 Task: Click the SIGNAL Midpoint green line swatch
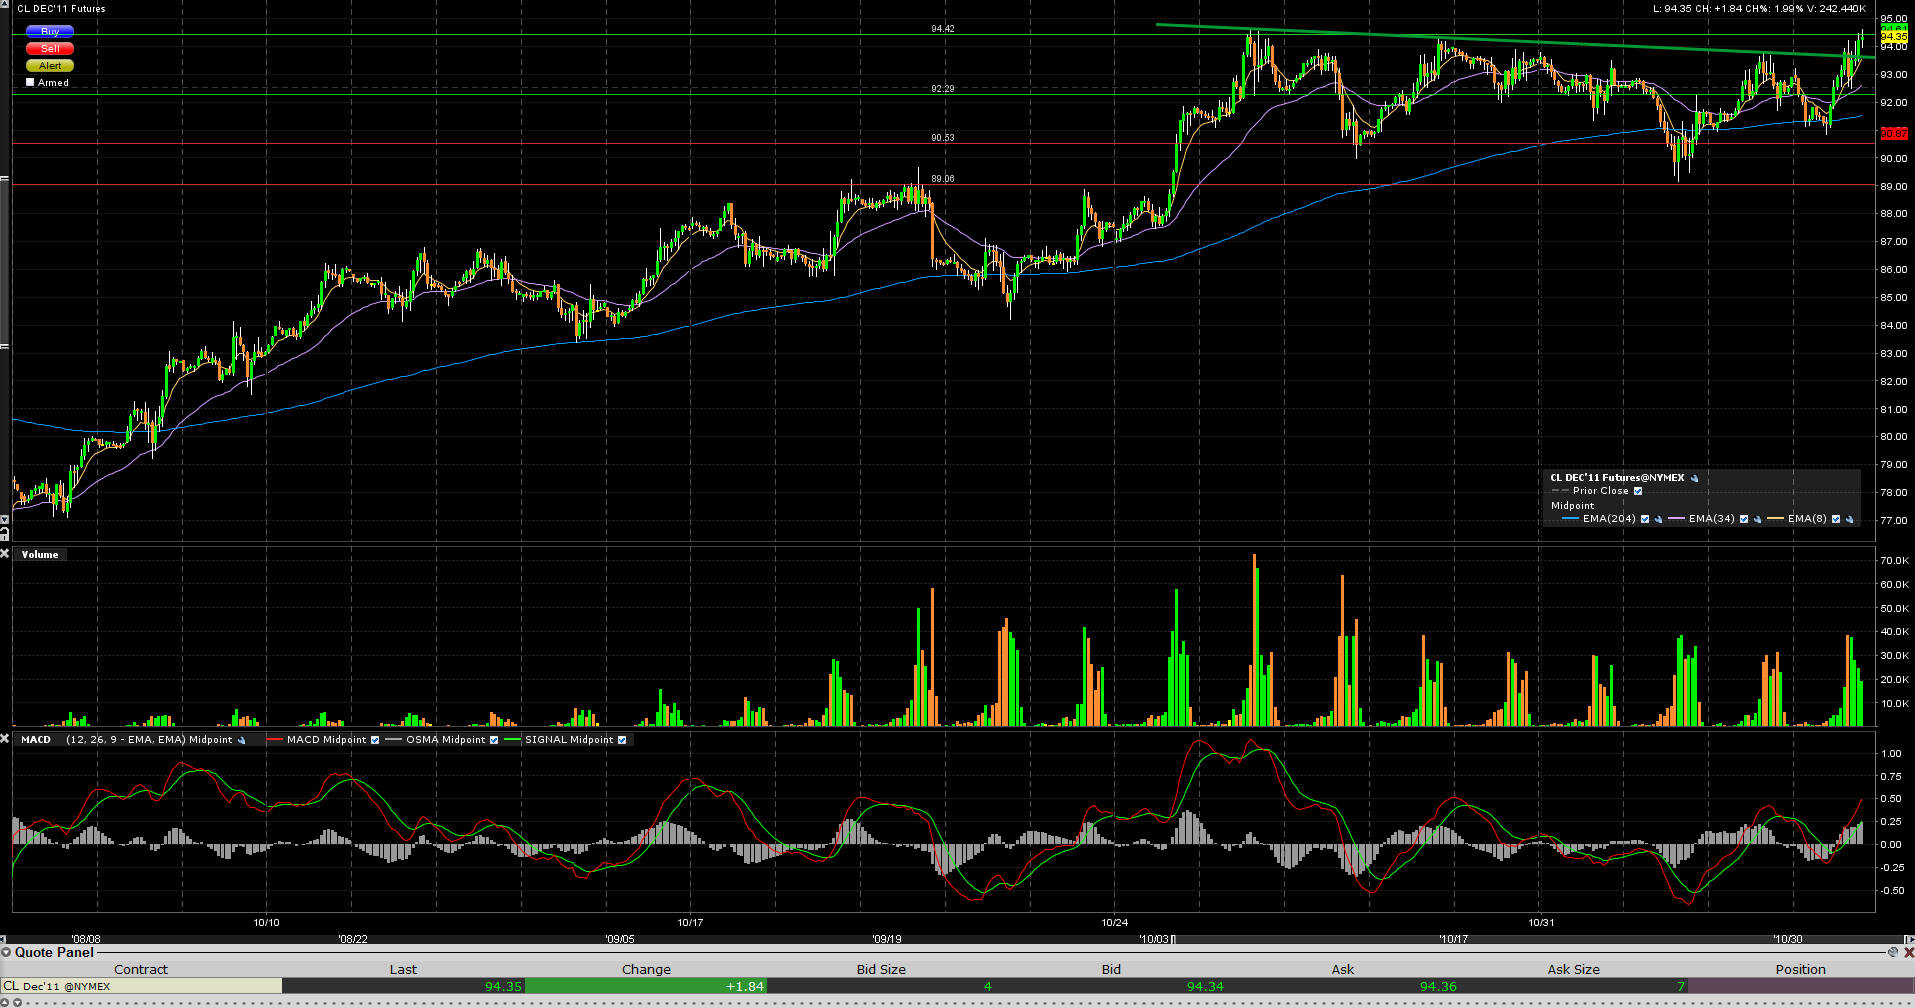click(513, 740)
